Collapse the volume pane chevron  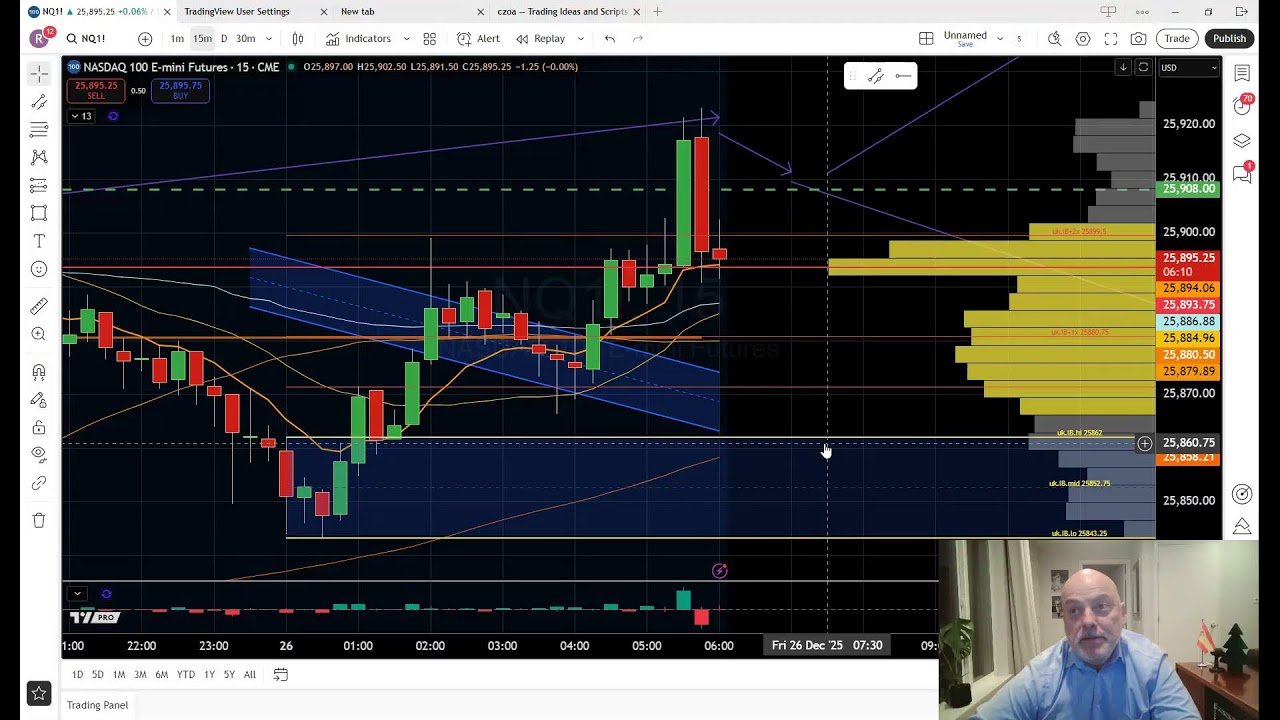pos(77,594)
